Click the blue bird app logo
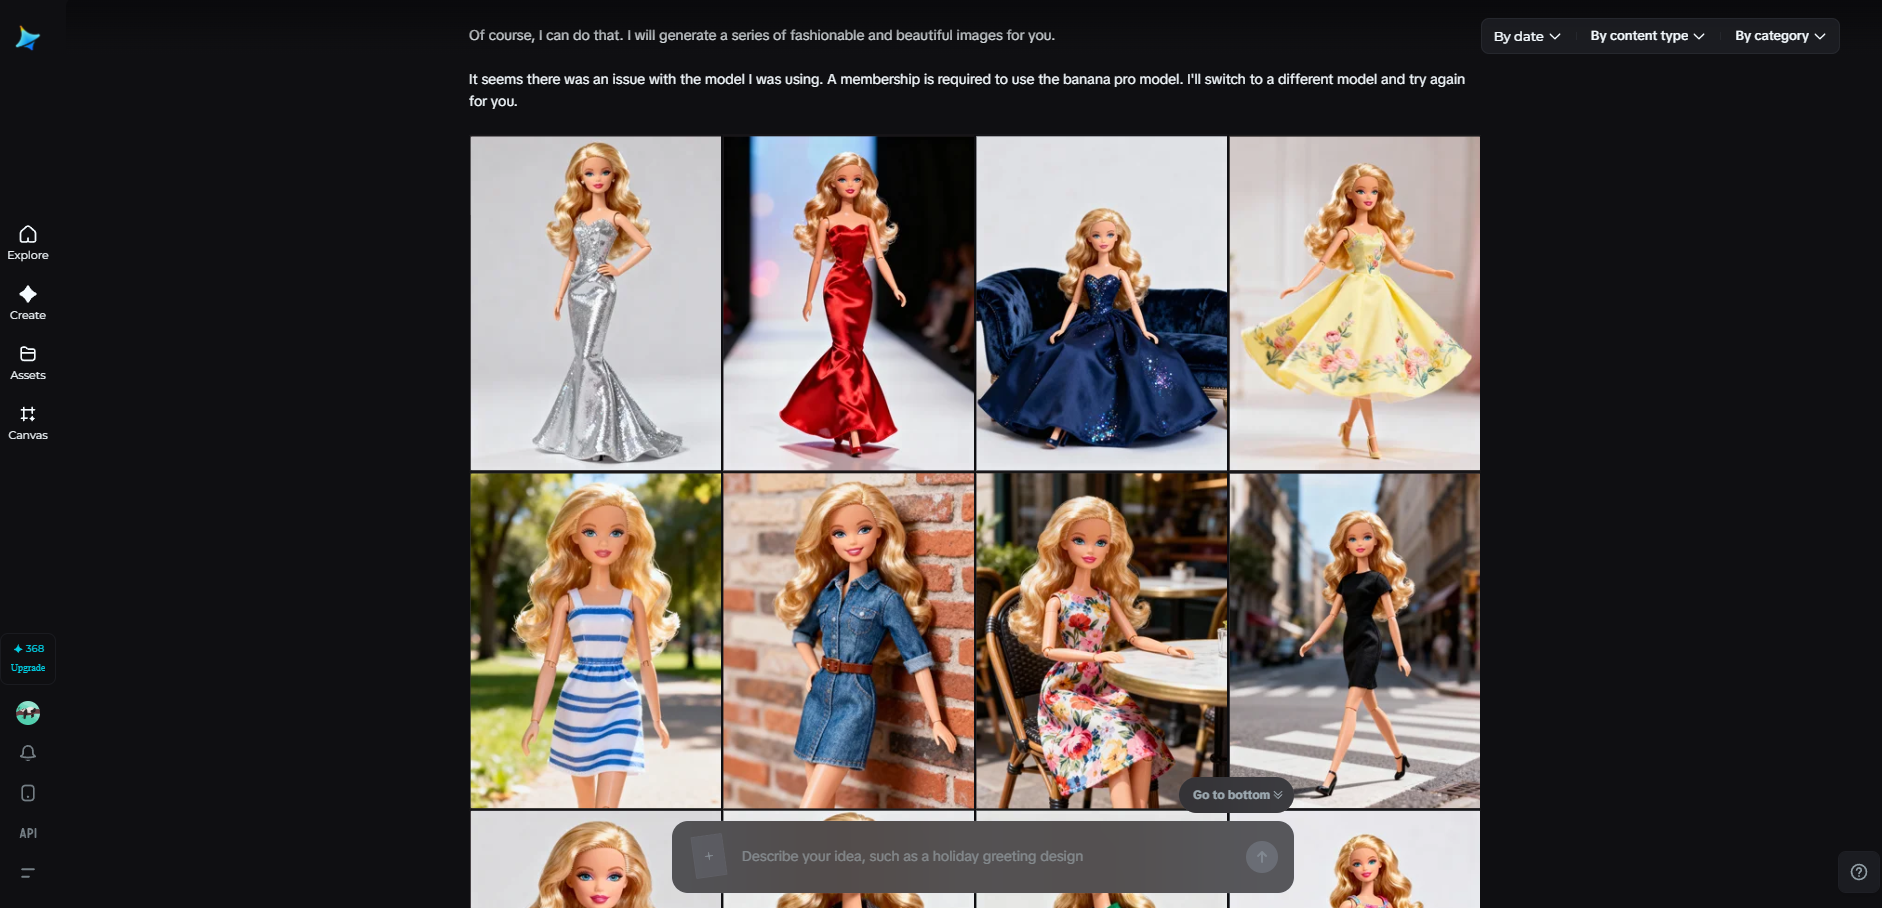Image resolution: width=1882 pixels, height=908 pixels. 28,38
